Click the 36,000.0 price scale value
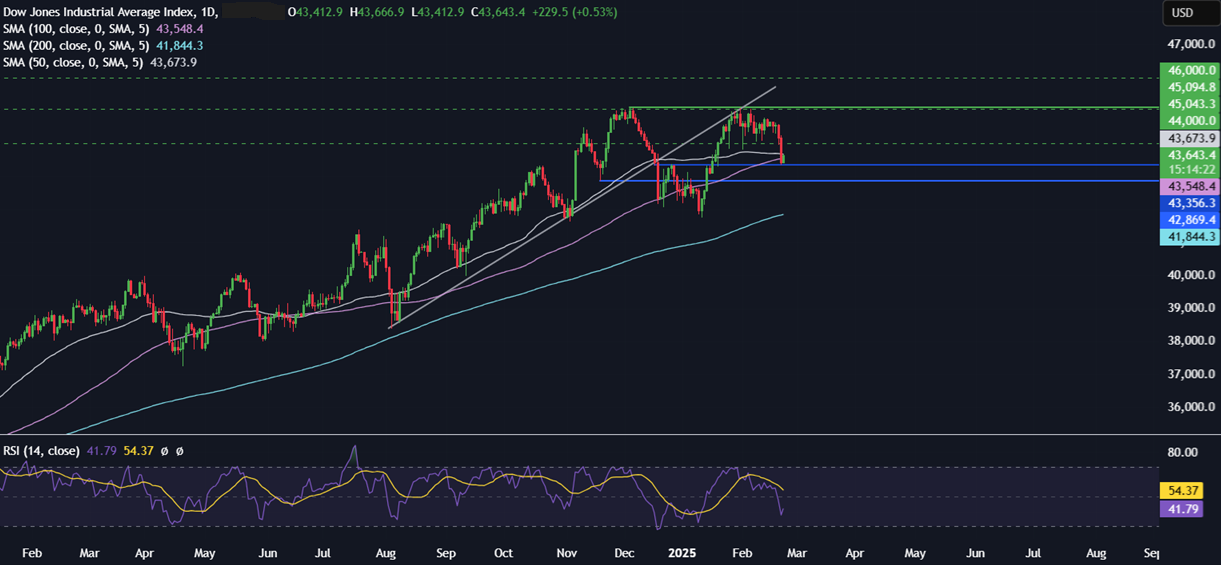Screen dimensions: 1221x565 [1190, 408]
